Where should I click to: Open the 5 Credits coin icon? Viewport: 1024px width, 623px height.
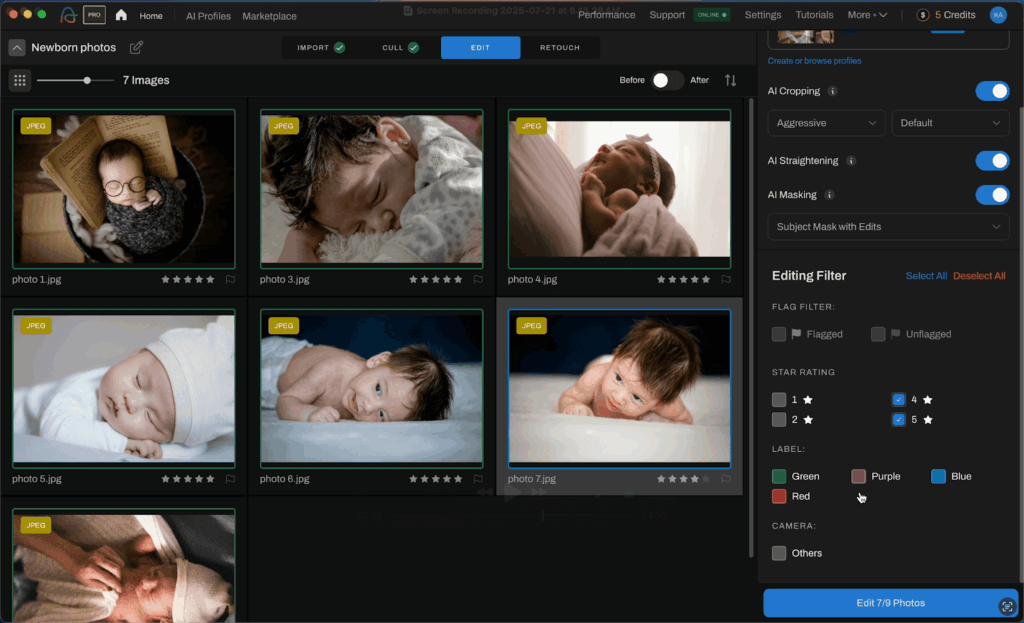click(921, 14)
